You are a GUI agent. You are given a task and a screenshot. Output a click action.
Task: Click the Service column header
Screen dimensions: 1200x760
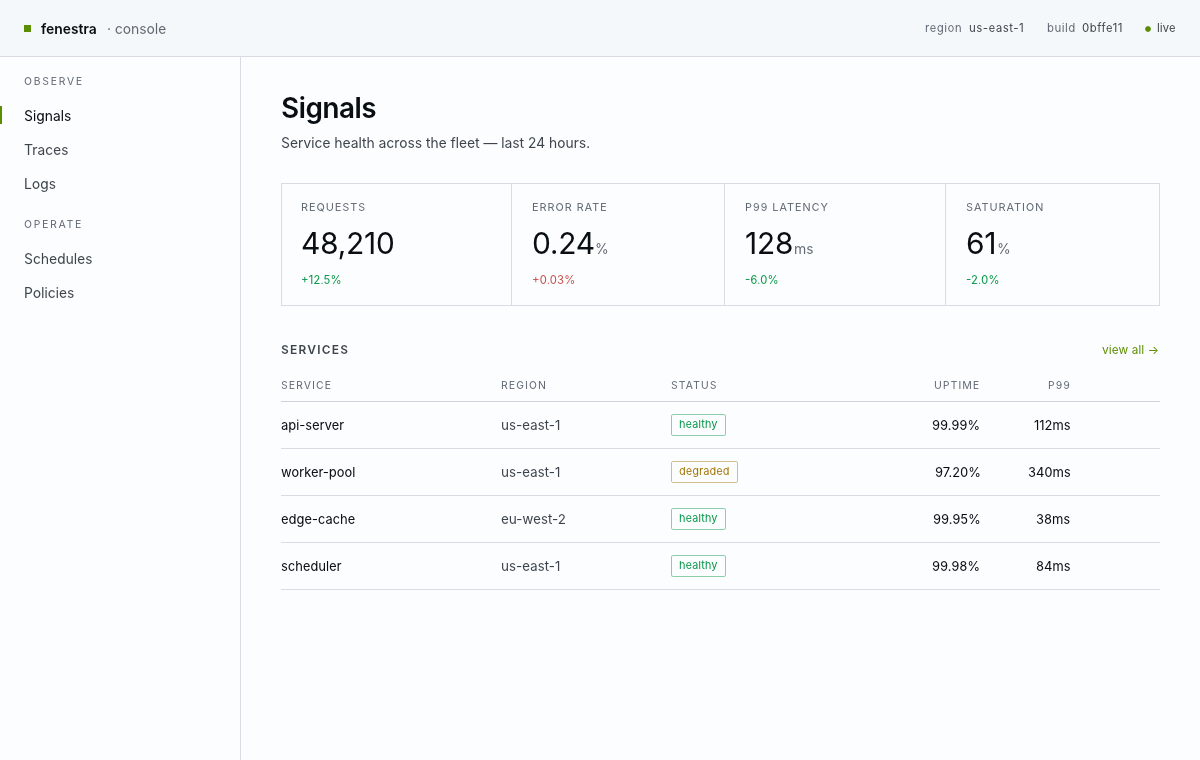[306, 385]
